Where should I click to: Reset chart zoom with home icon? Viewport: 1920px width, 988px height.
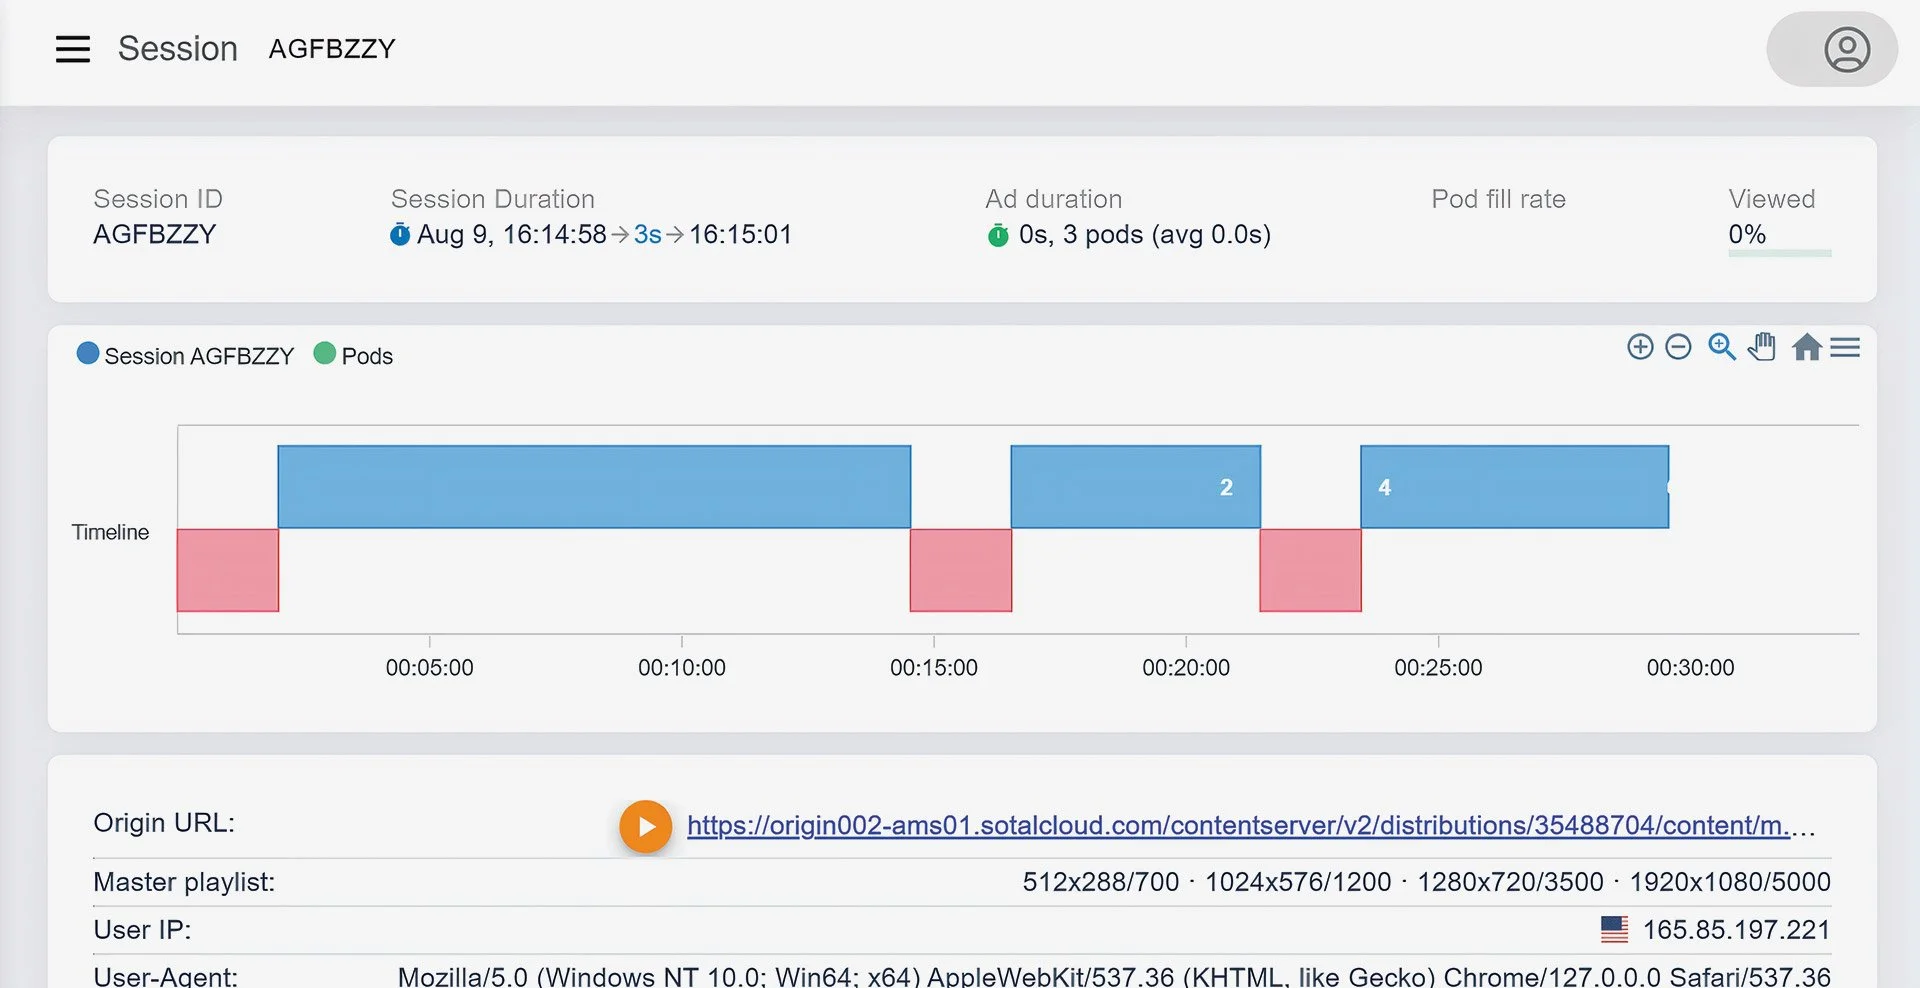(1806, 347)
